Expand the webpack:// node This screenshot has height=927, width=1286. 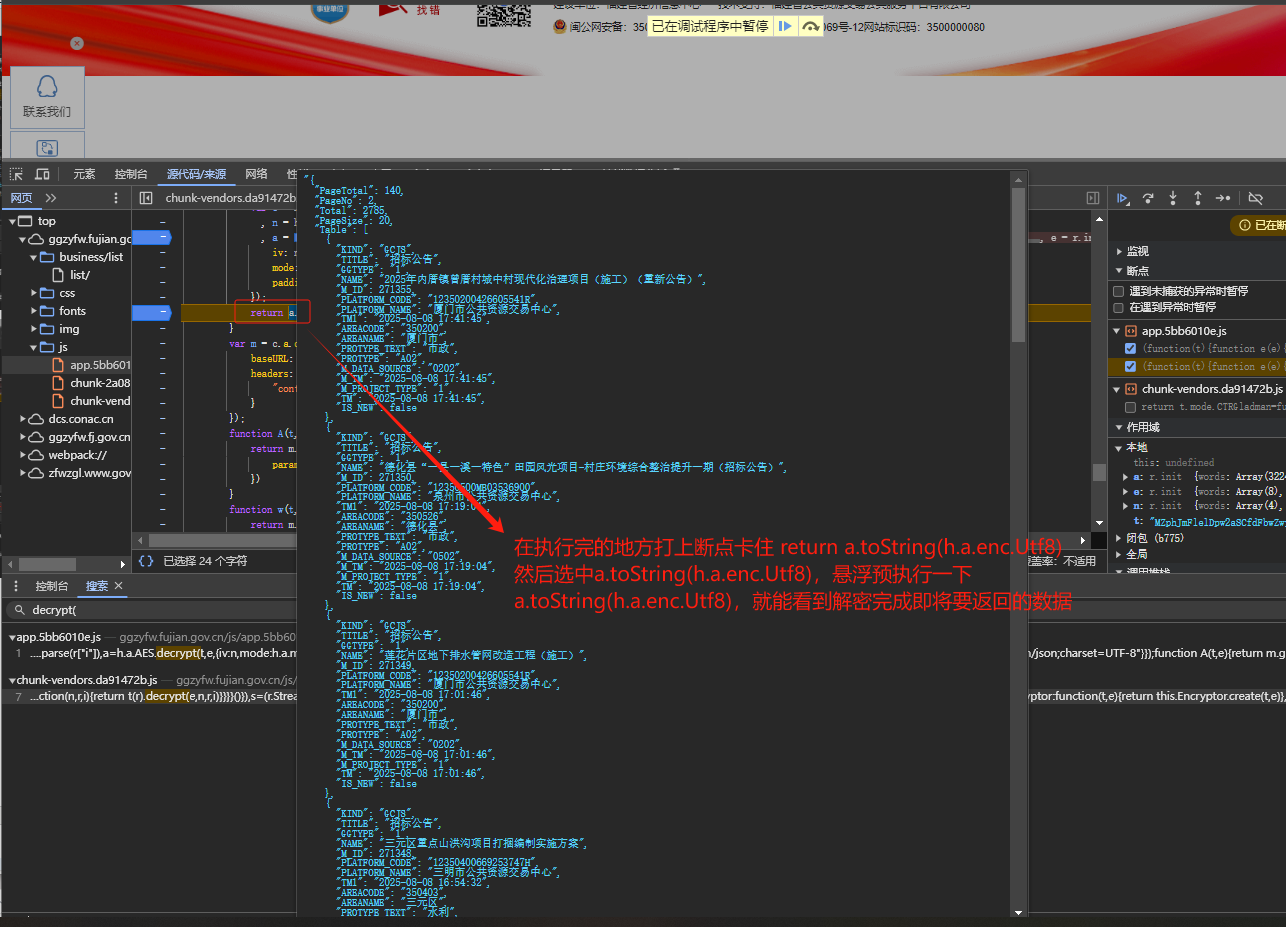pyautogui.click(x=24, y=455)
